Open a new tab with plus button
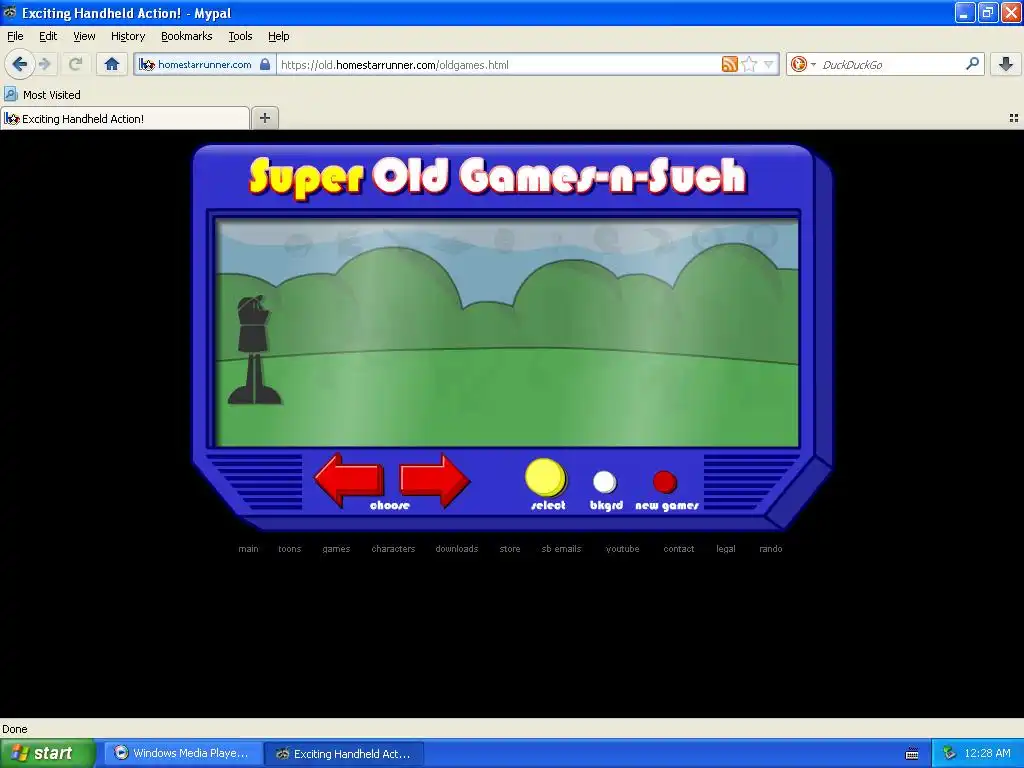 [x=264, y=118]
